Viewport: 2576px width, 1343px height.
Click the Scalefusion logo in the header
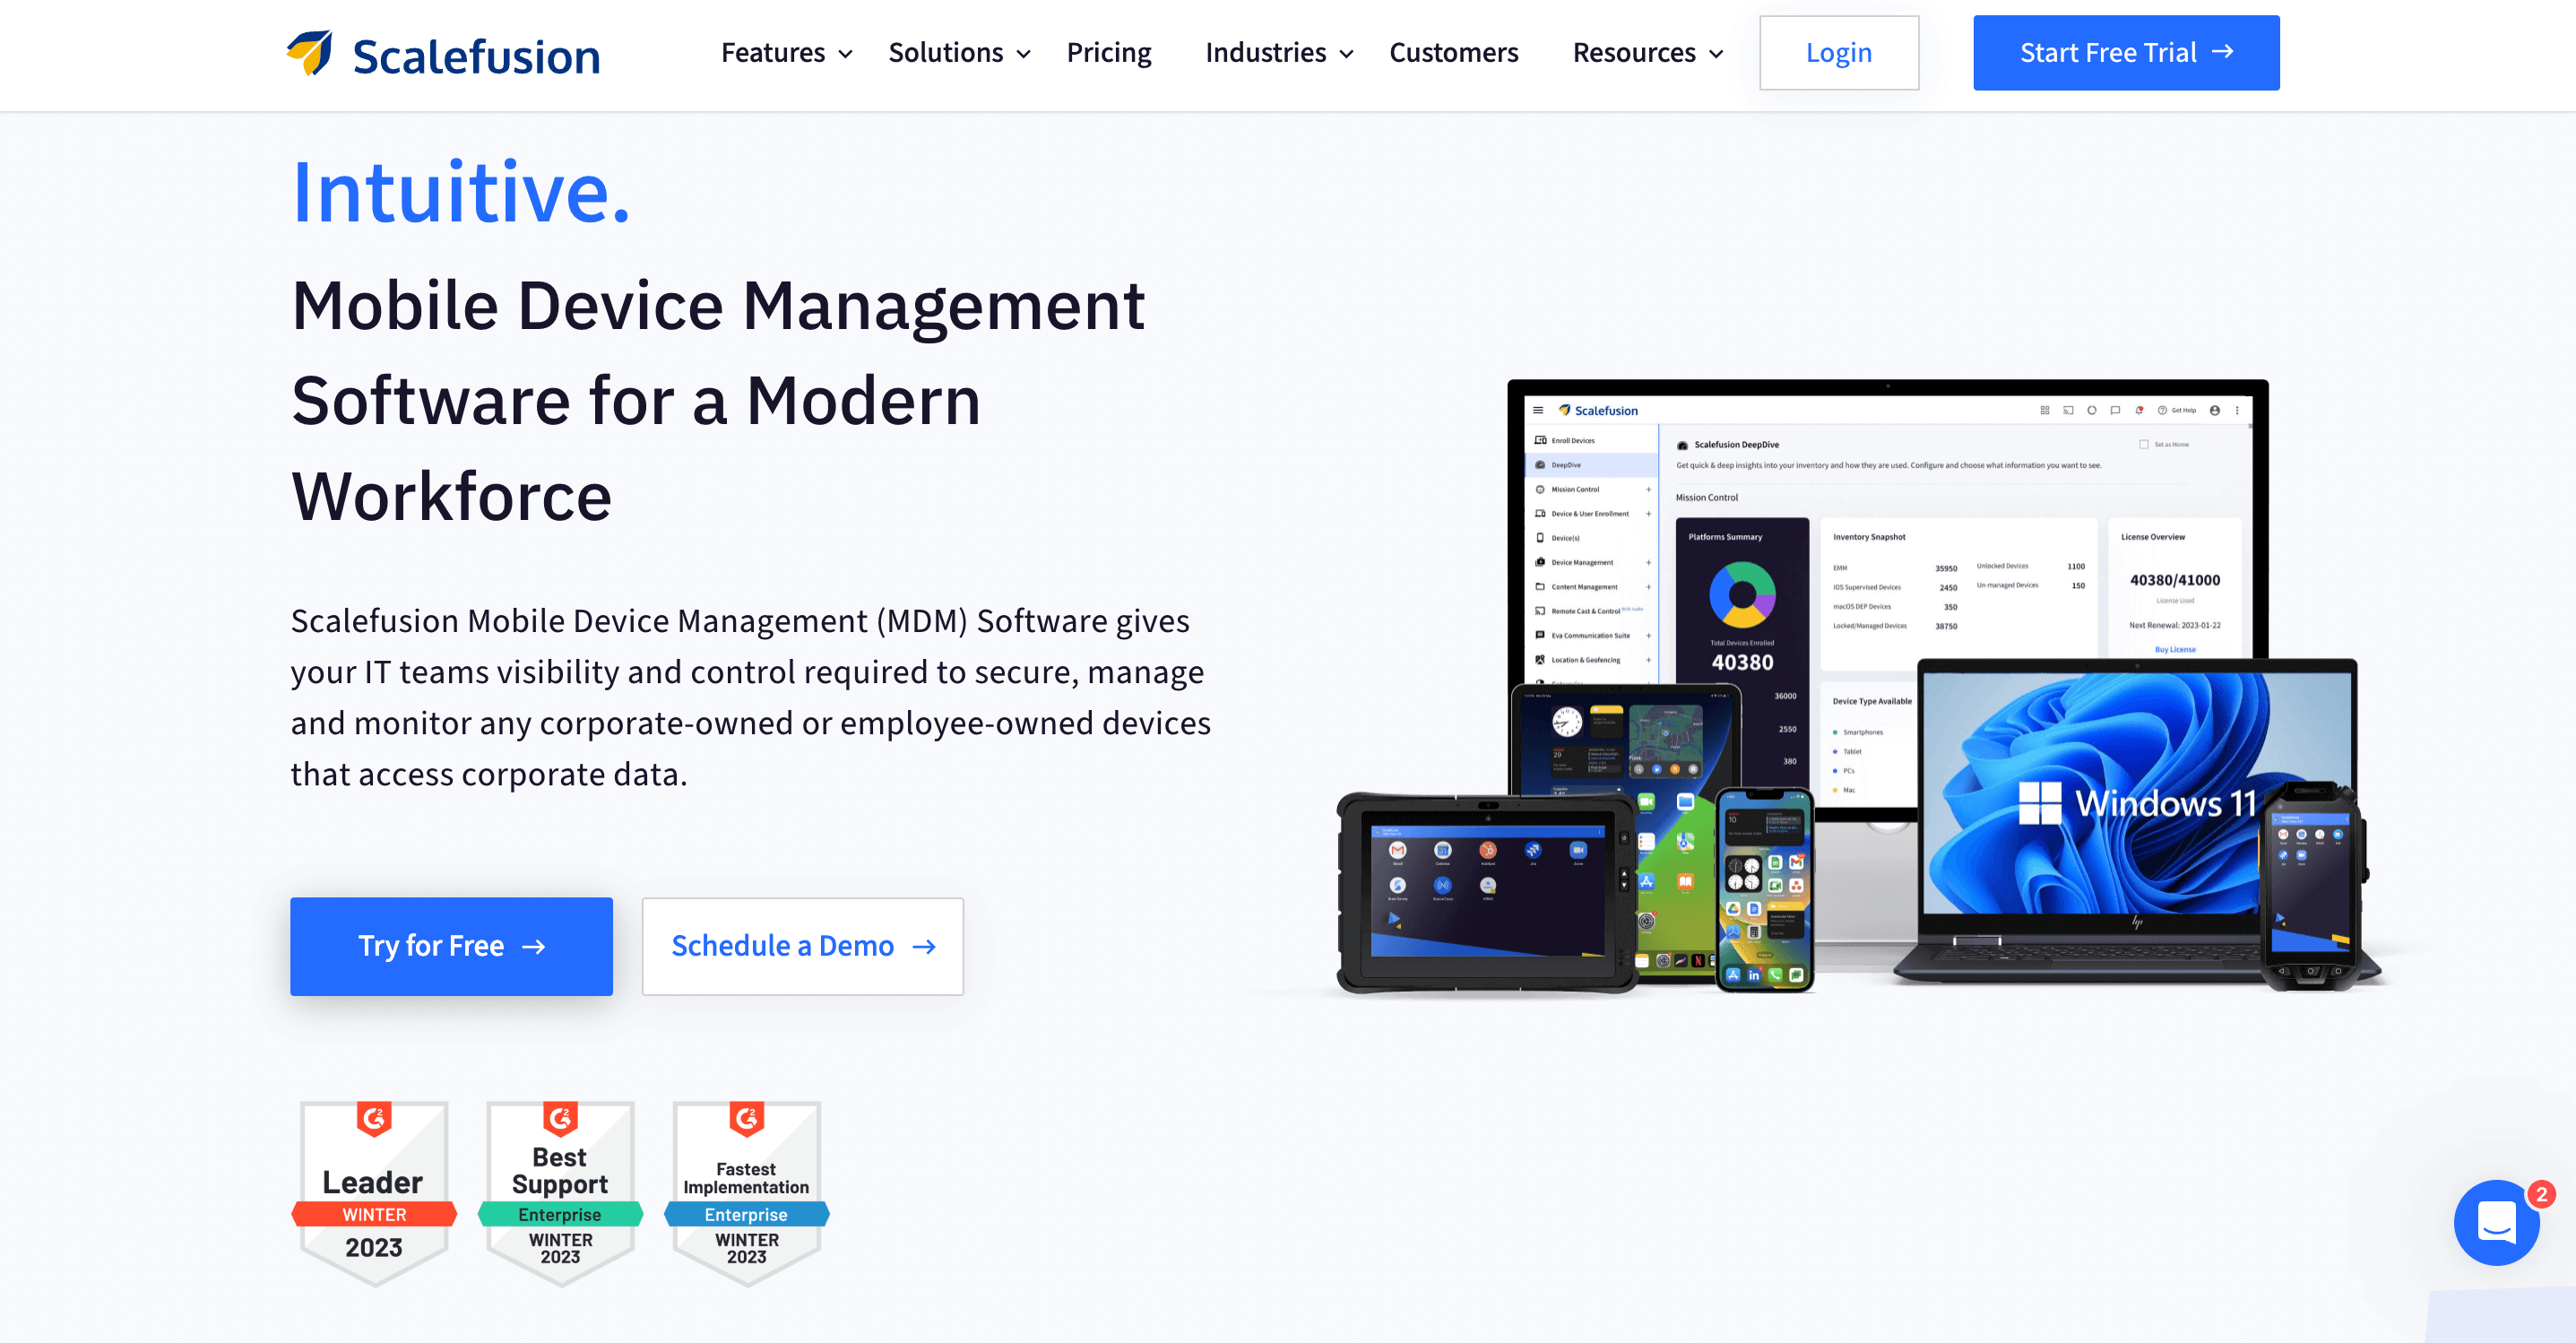pos(443,54)
